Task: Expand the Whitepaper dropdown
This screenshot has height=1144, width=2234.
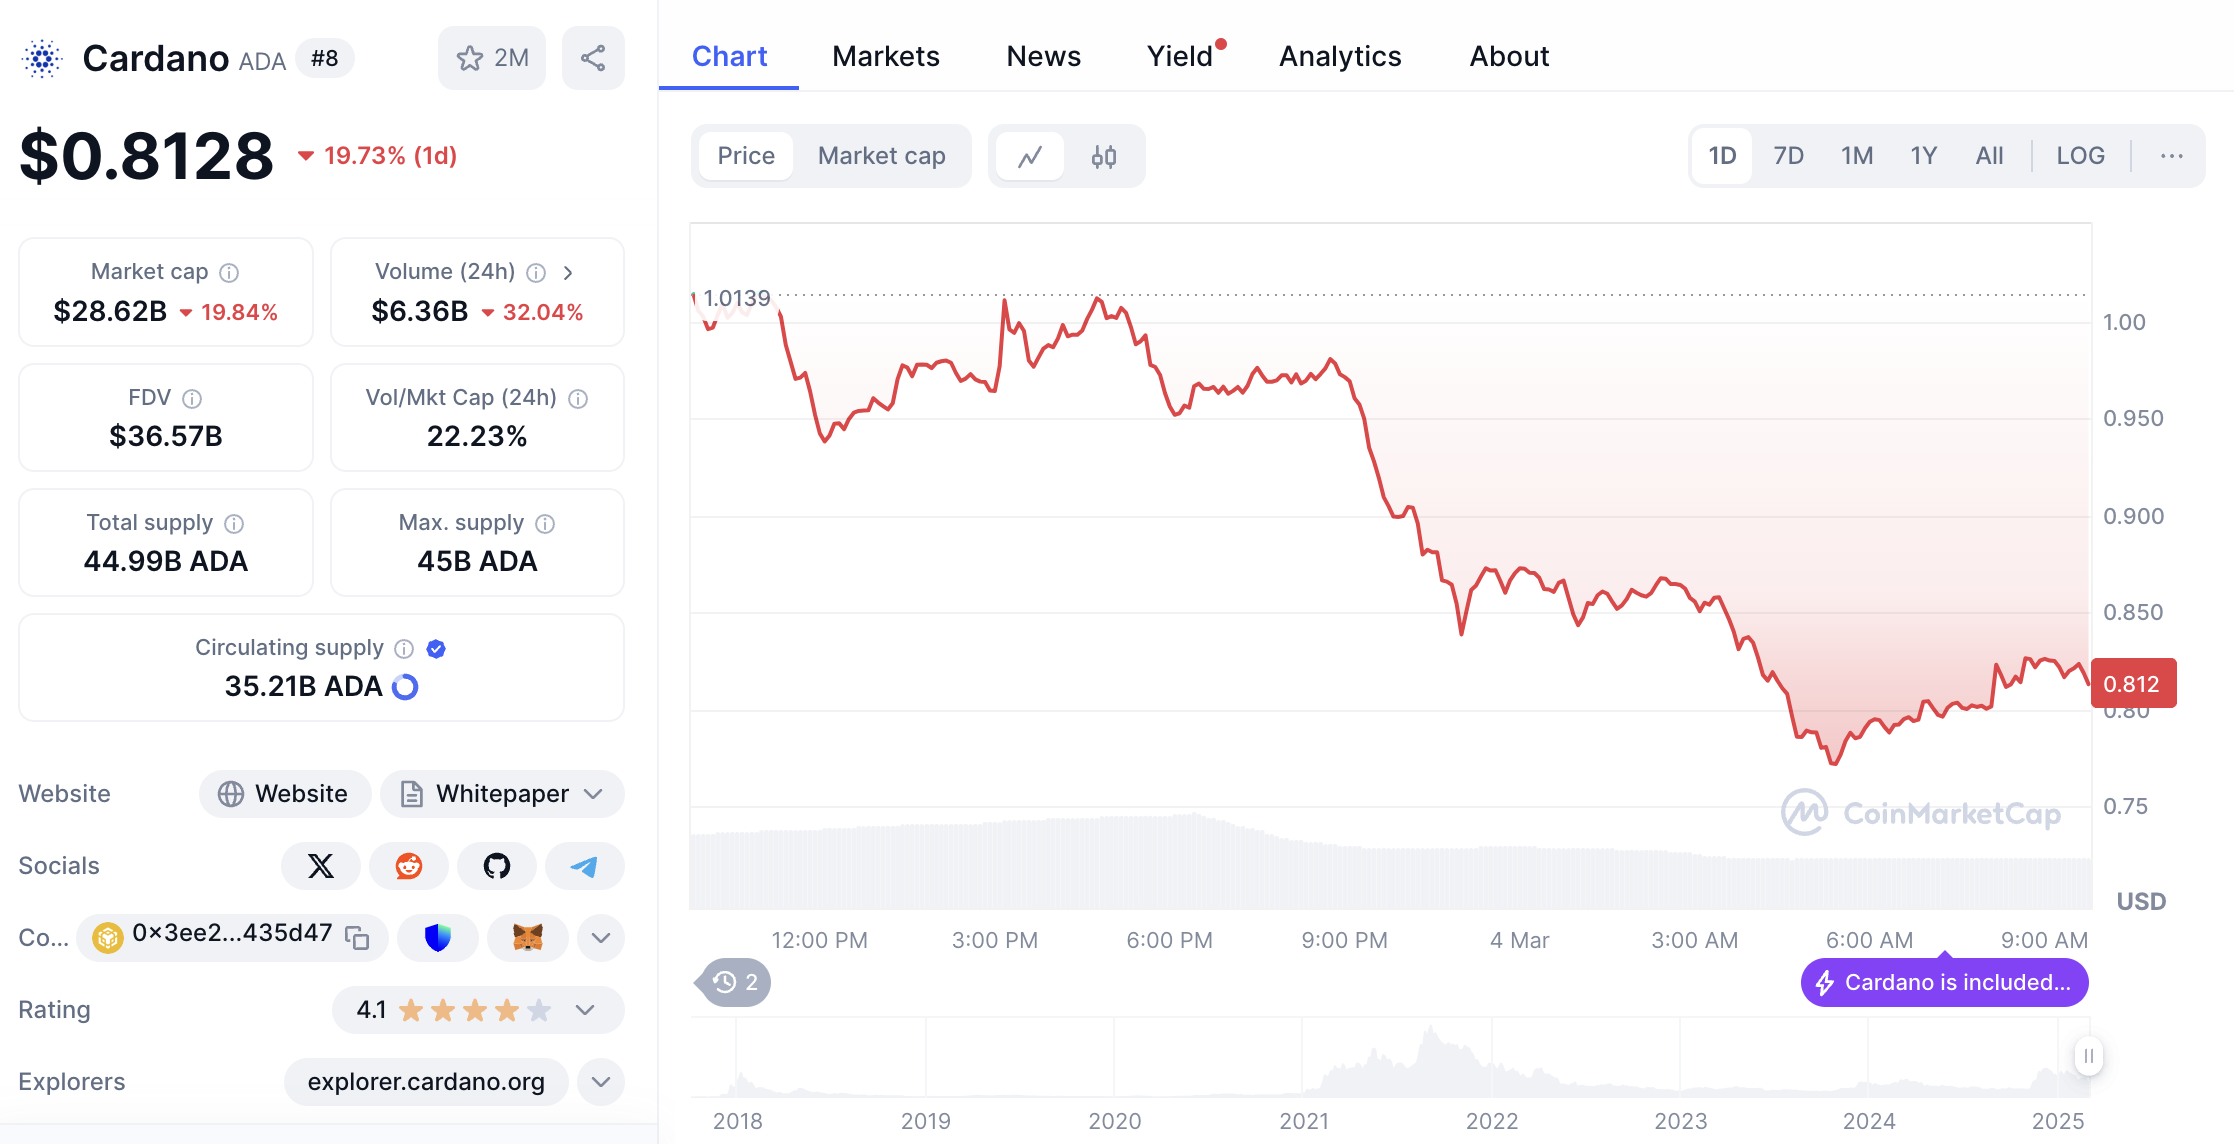Action: point(593,794)
